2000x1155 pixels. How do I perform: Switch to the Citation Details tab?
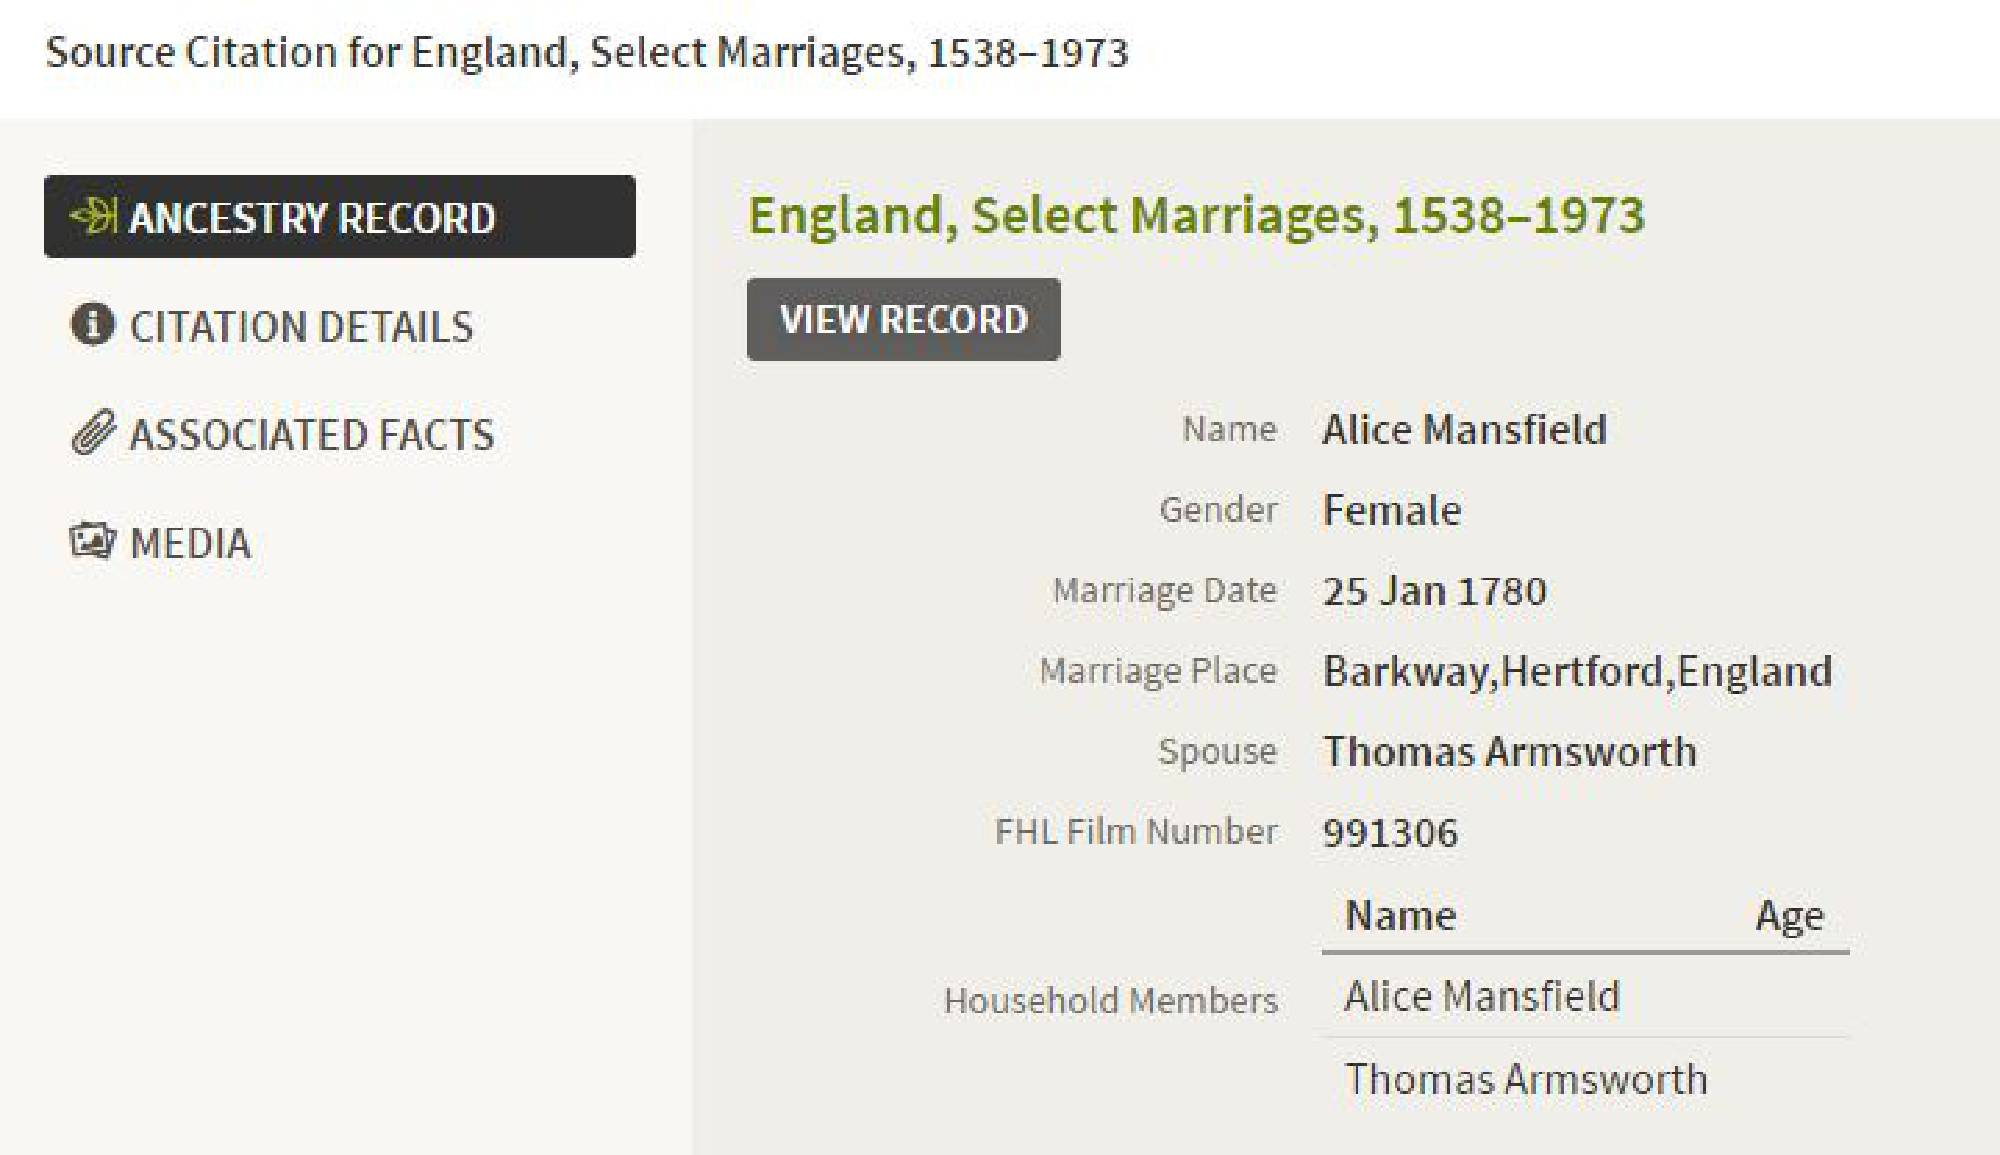(x=301, y=327)
